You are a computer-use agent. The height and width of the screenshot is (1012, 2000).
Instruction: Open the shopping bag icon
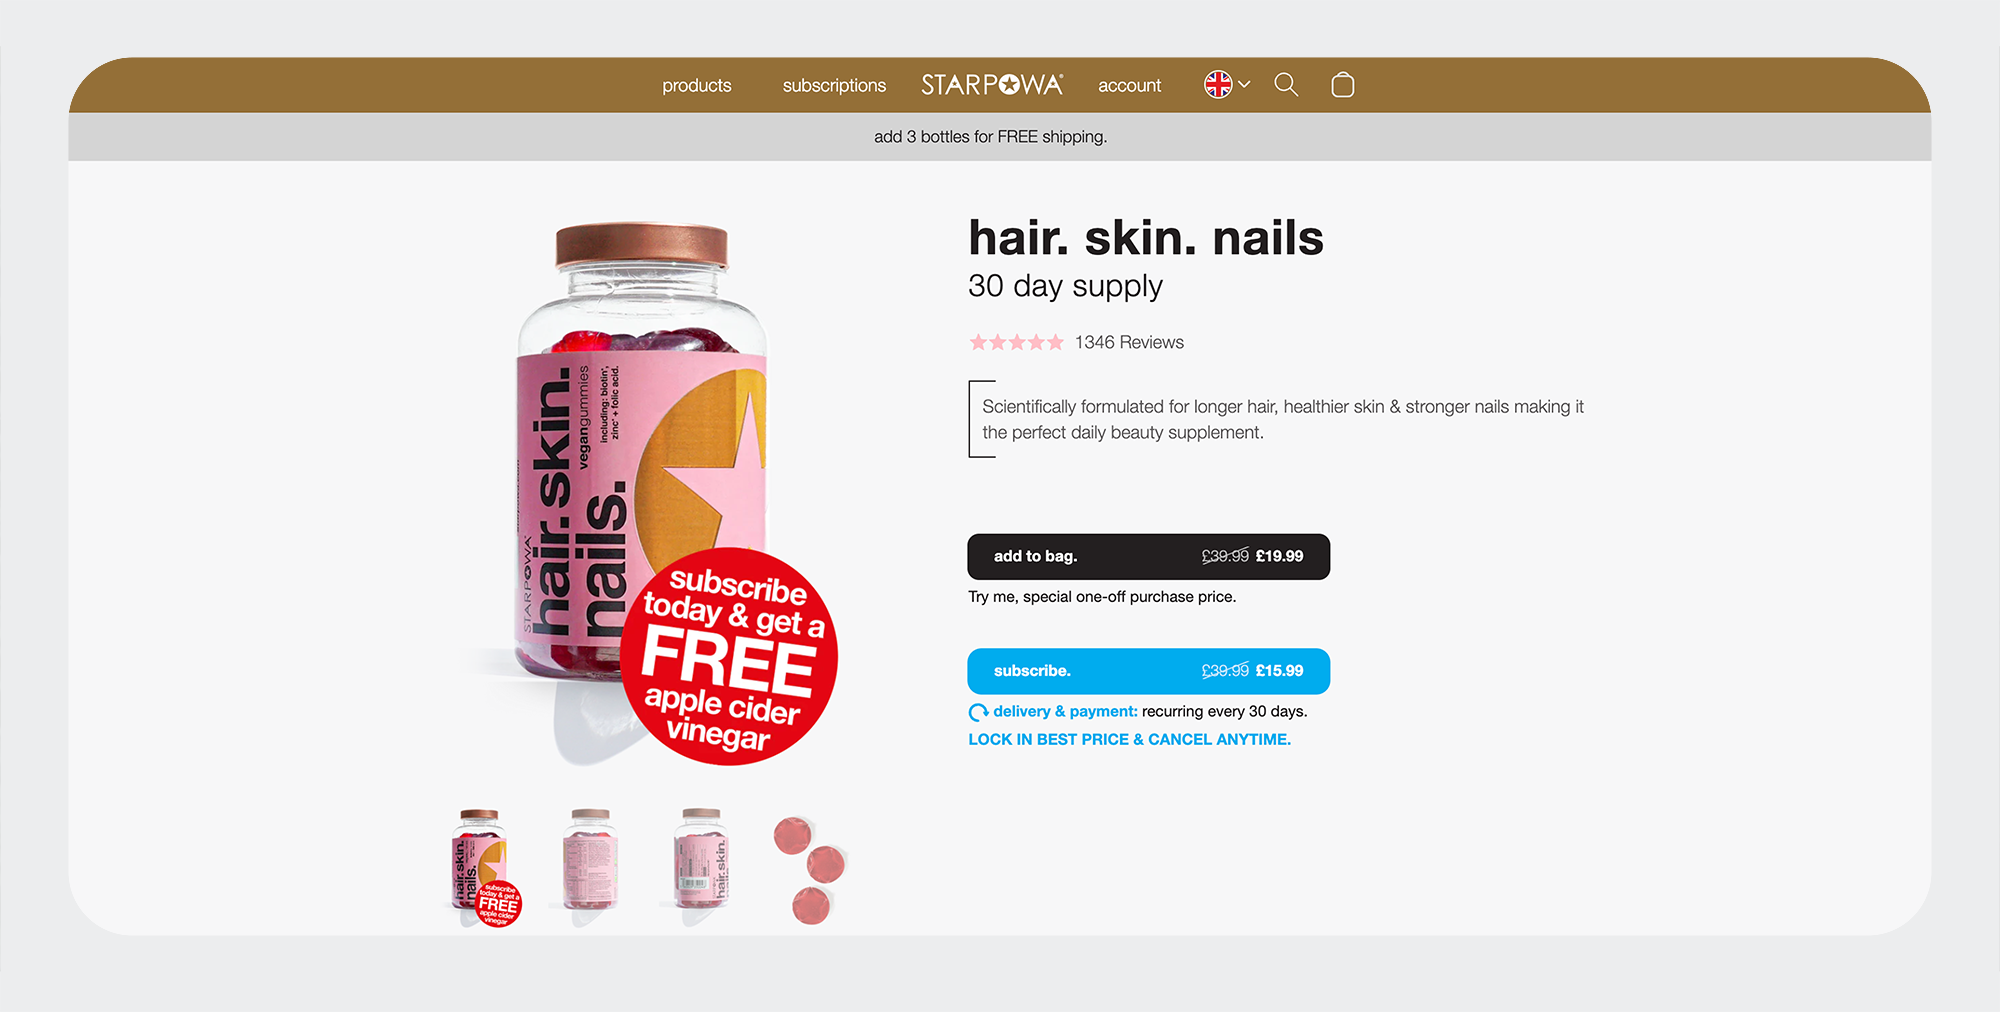(x=1343, y=85)
